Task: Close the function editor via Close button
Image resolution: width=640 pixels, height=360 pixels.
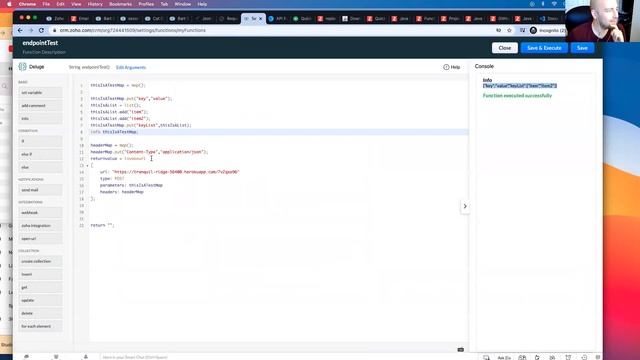Action: [504, 48]
